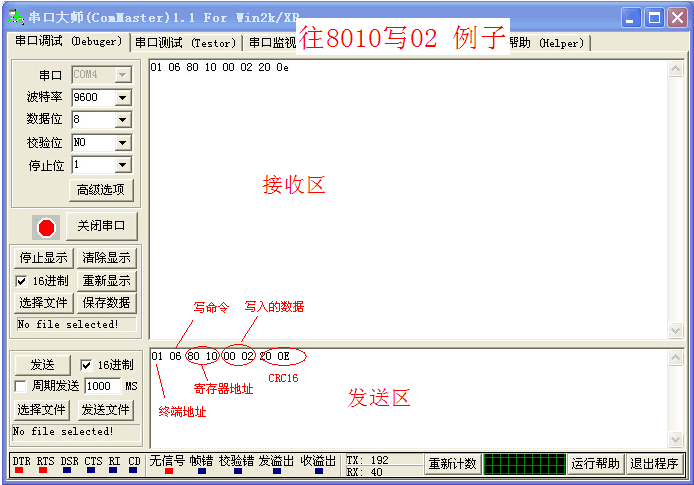Screen dimensions: 694x485
Task: Click the 无信号 status indicator
Action: 166,464
